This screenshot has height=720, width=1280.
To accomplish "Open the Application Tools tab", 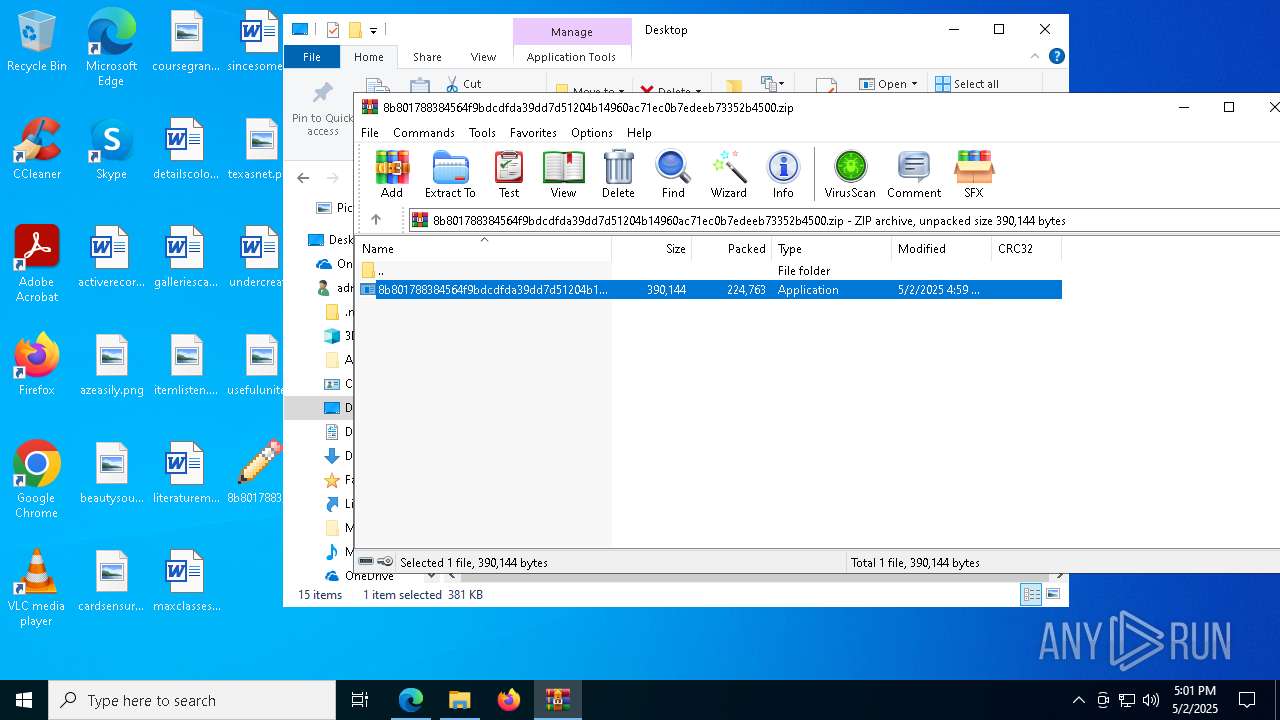I will [x=571, y=57].
